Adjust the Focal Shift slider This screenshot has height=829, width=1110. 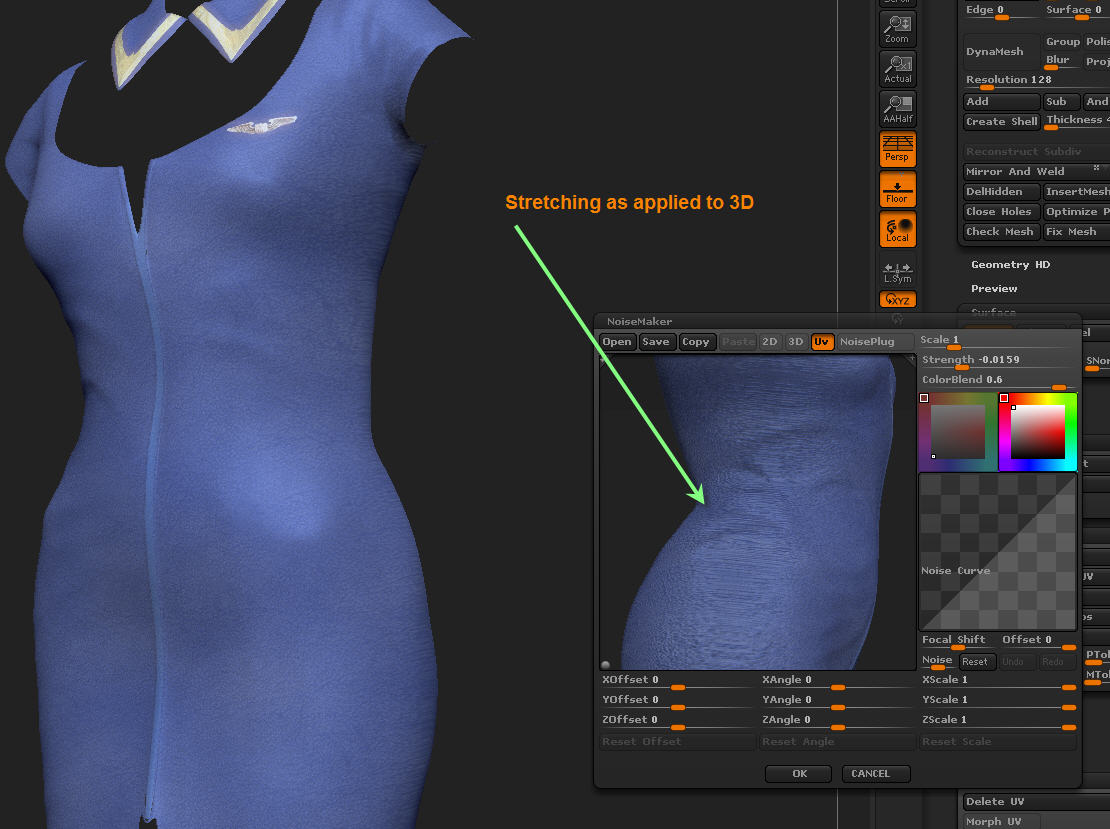coord(958,641)
